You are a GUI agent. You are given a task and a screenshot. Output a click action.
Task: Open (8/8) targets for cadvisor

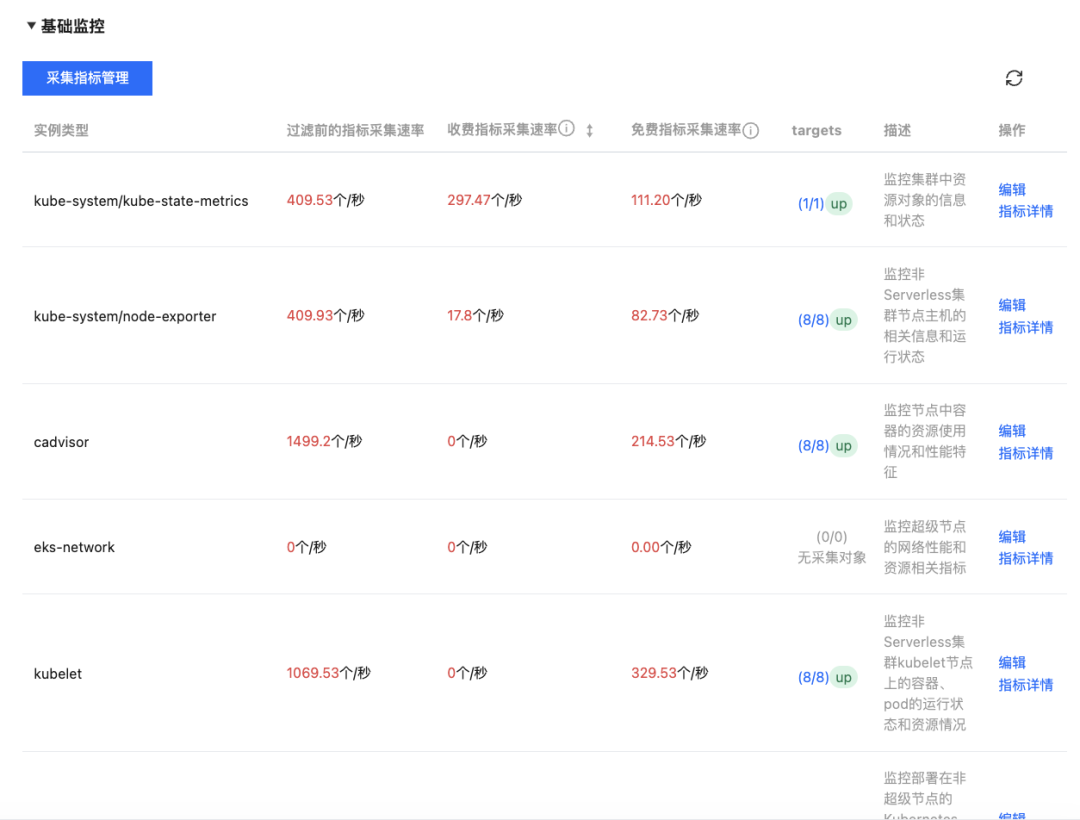coord(813,445)
